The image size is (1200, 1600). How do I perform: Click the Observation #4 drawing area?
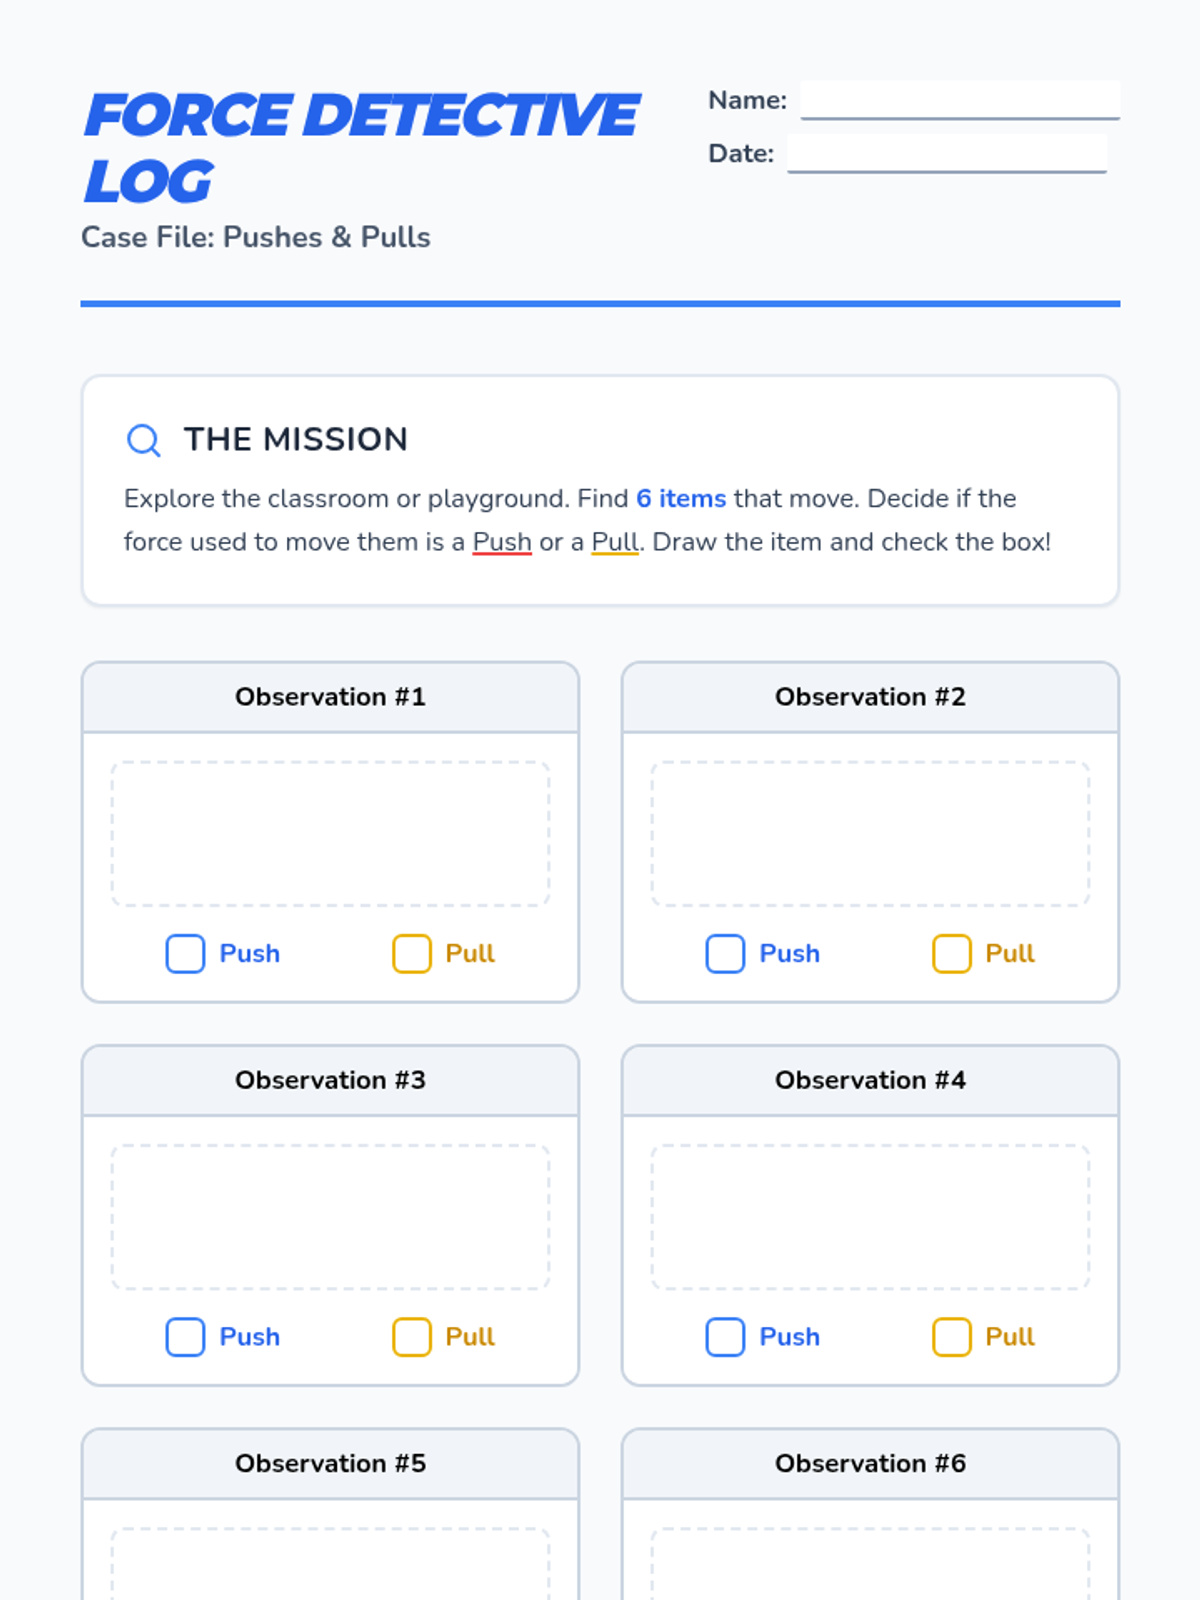click(870, 1217)
